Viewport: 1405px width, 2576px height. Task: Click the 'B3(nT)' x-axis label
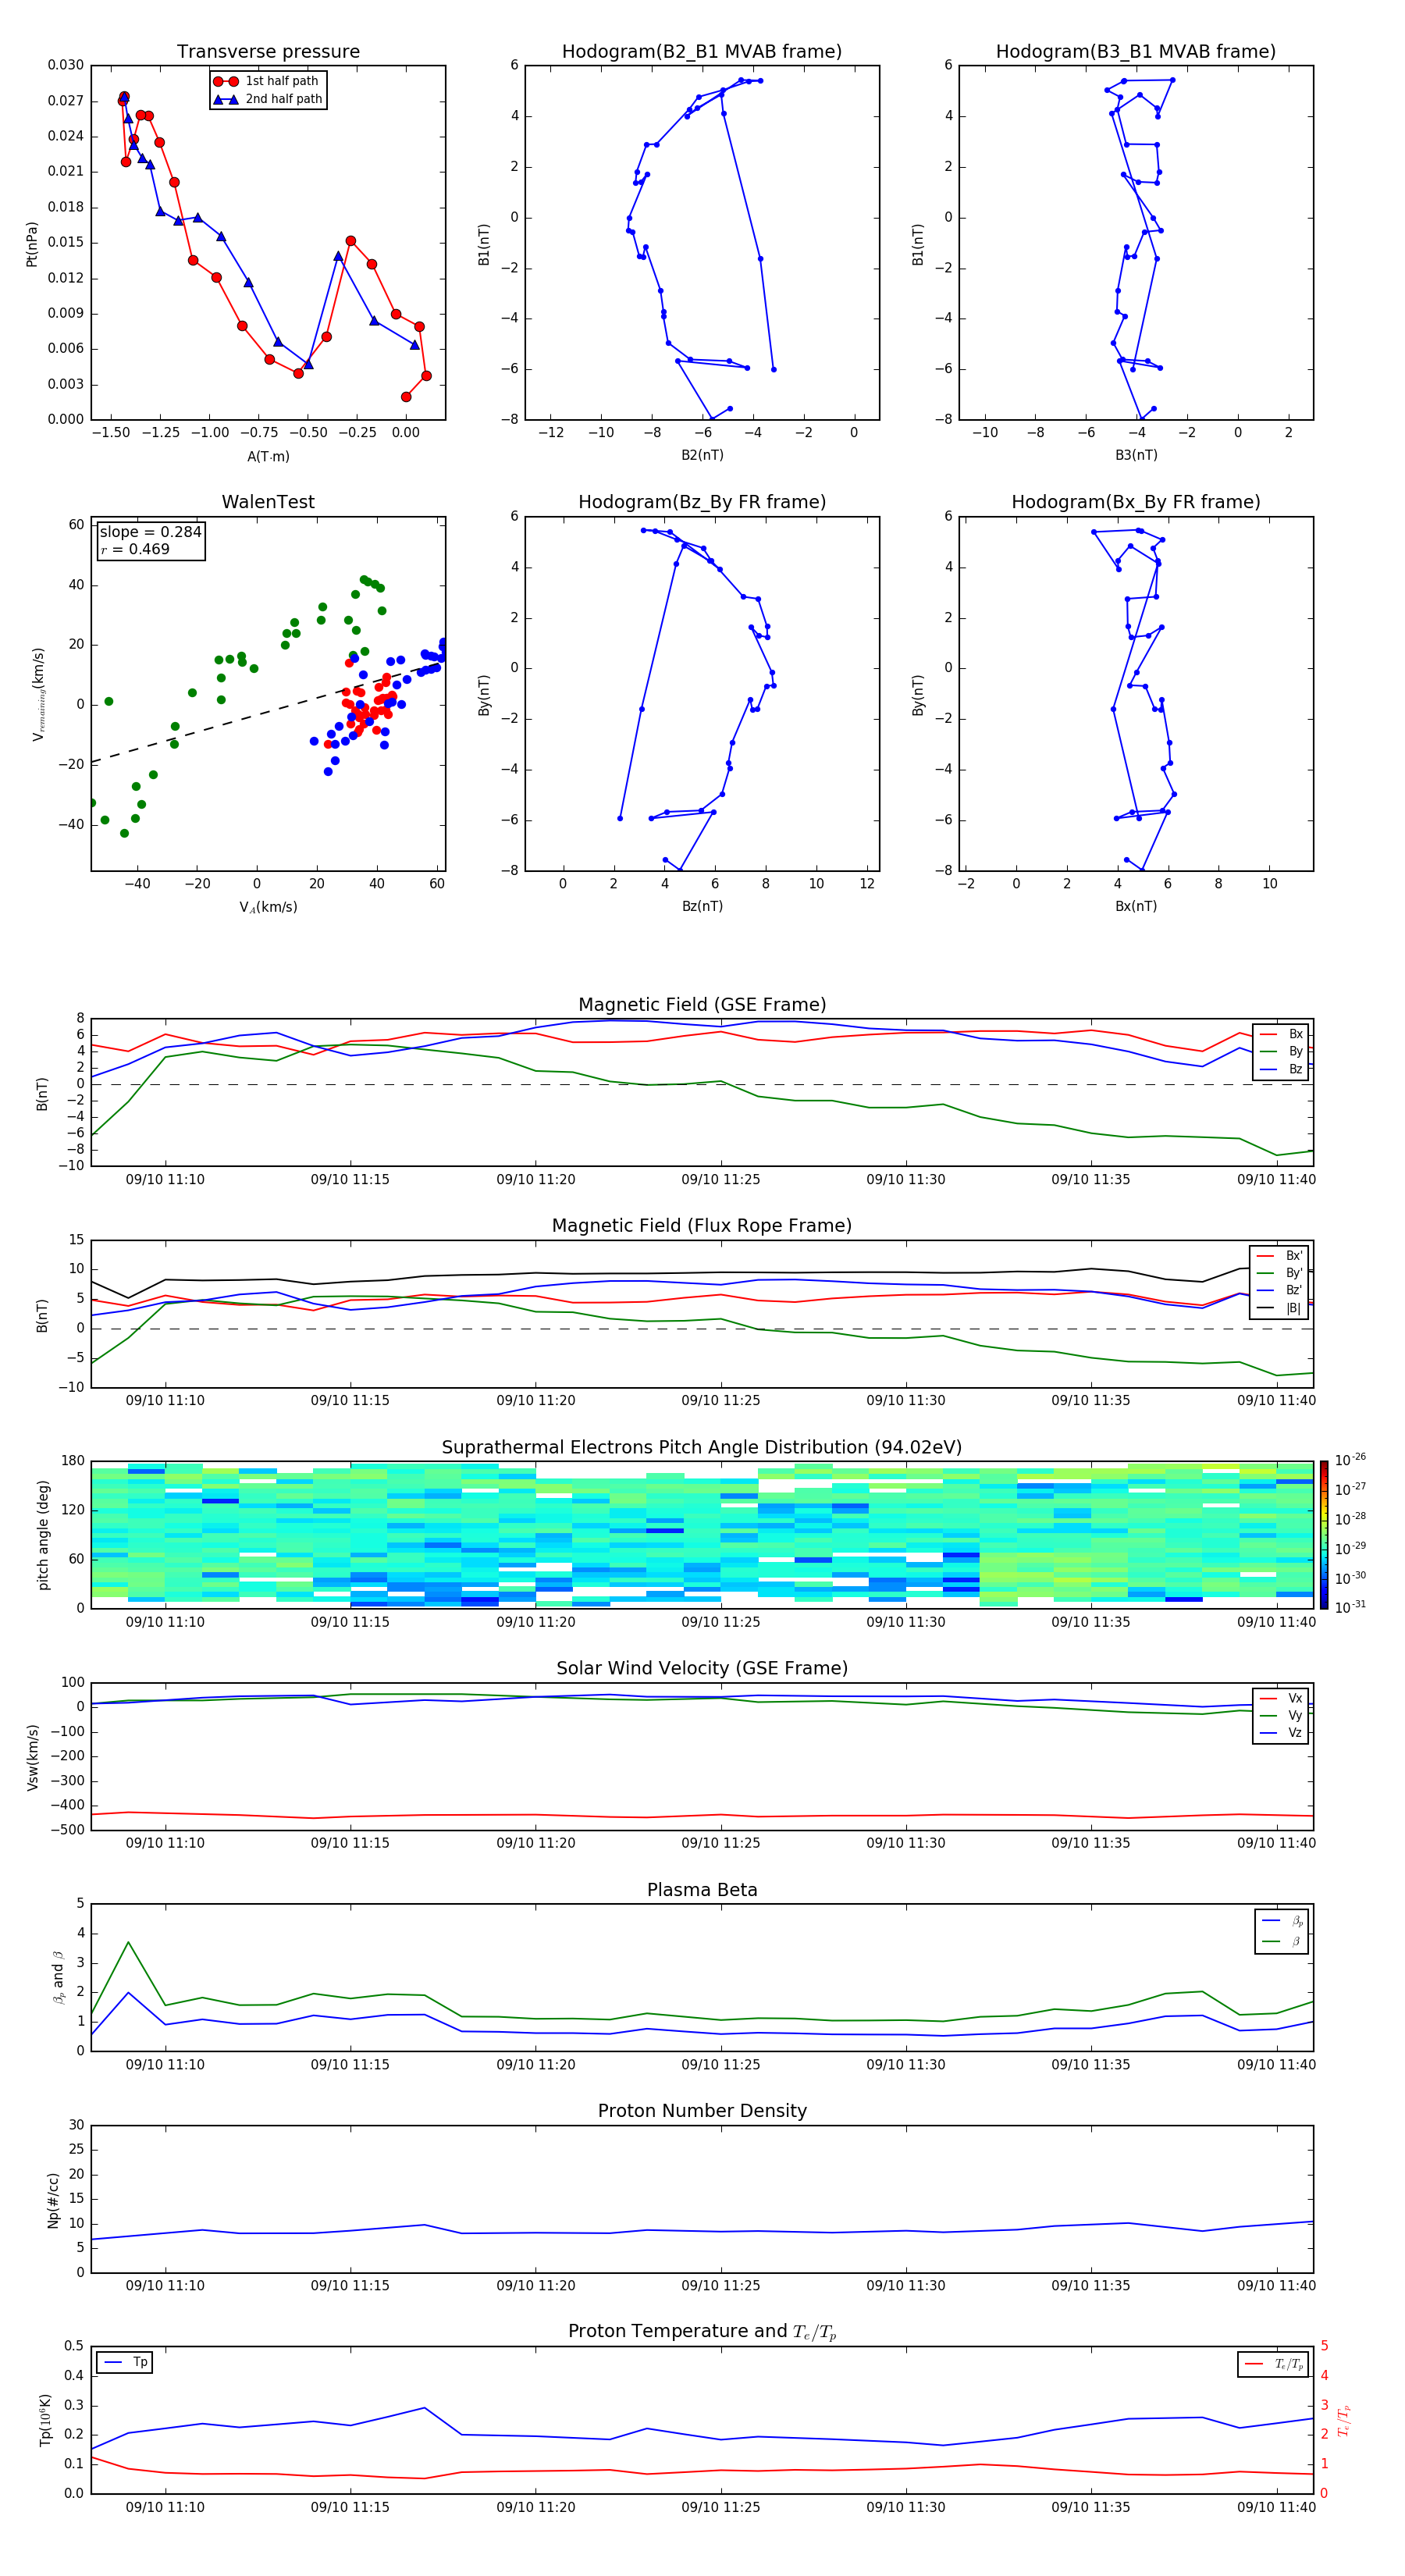pyautogui.click(x=1136, y=455)
